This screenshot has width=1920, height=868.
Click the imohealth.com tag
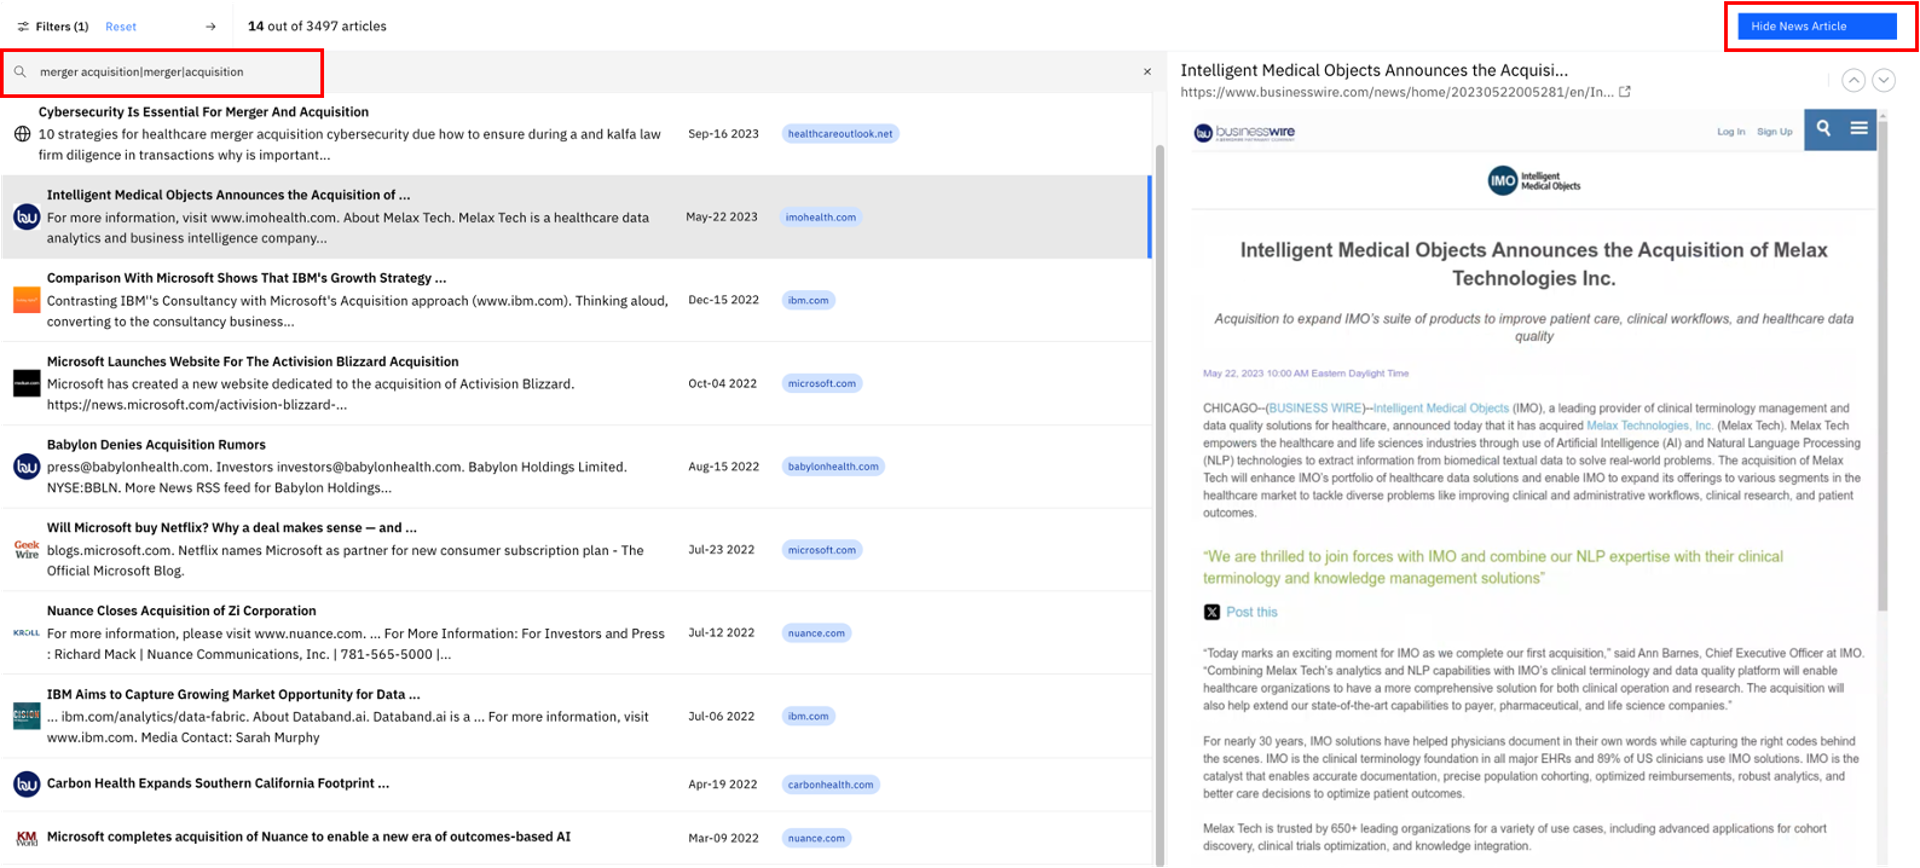tap(821, 217)
